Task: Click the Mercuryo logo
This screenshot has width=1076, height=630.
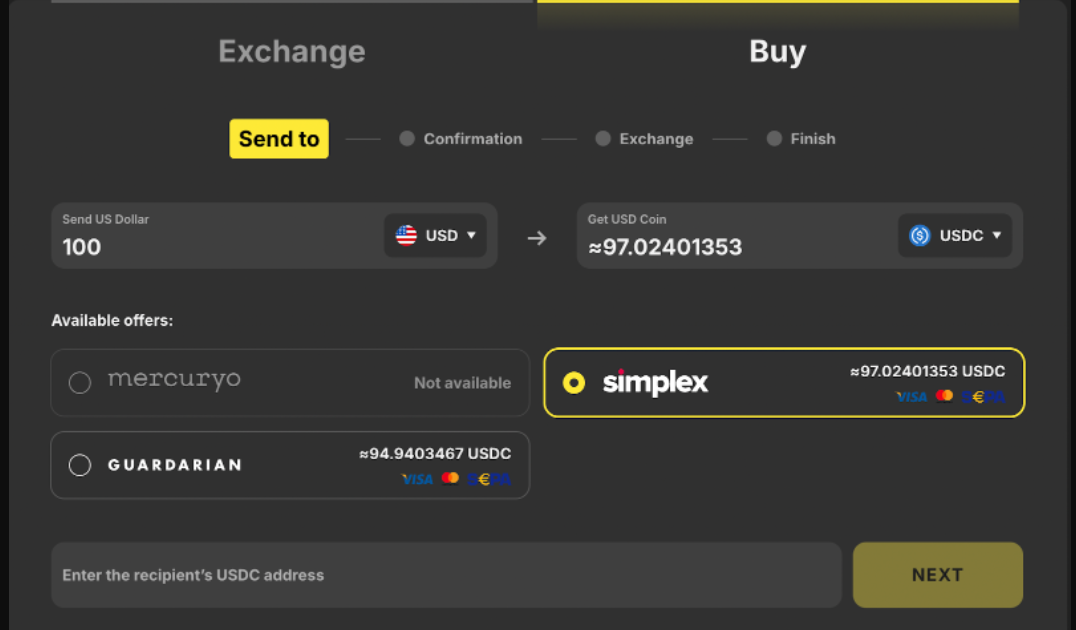Action: pyautogui.click(x=174, y=380)
